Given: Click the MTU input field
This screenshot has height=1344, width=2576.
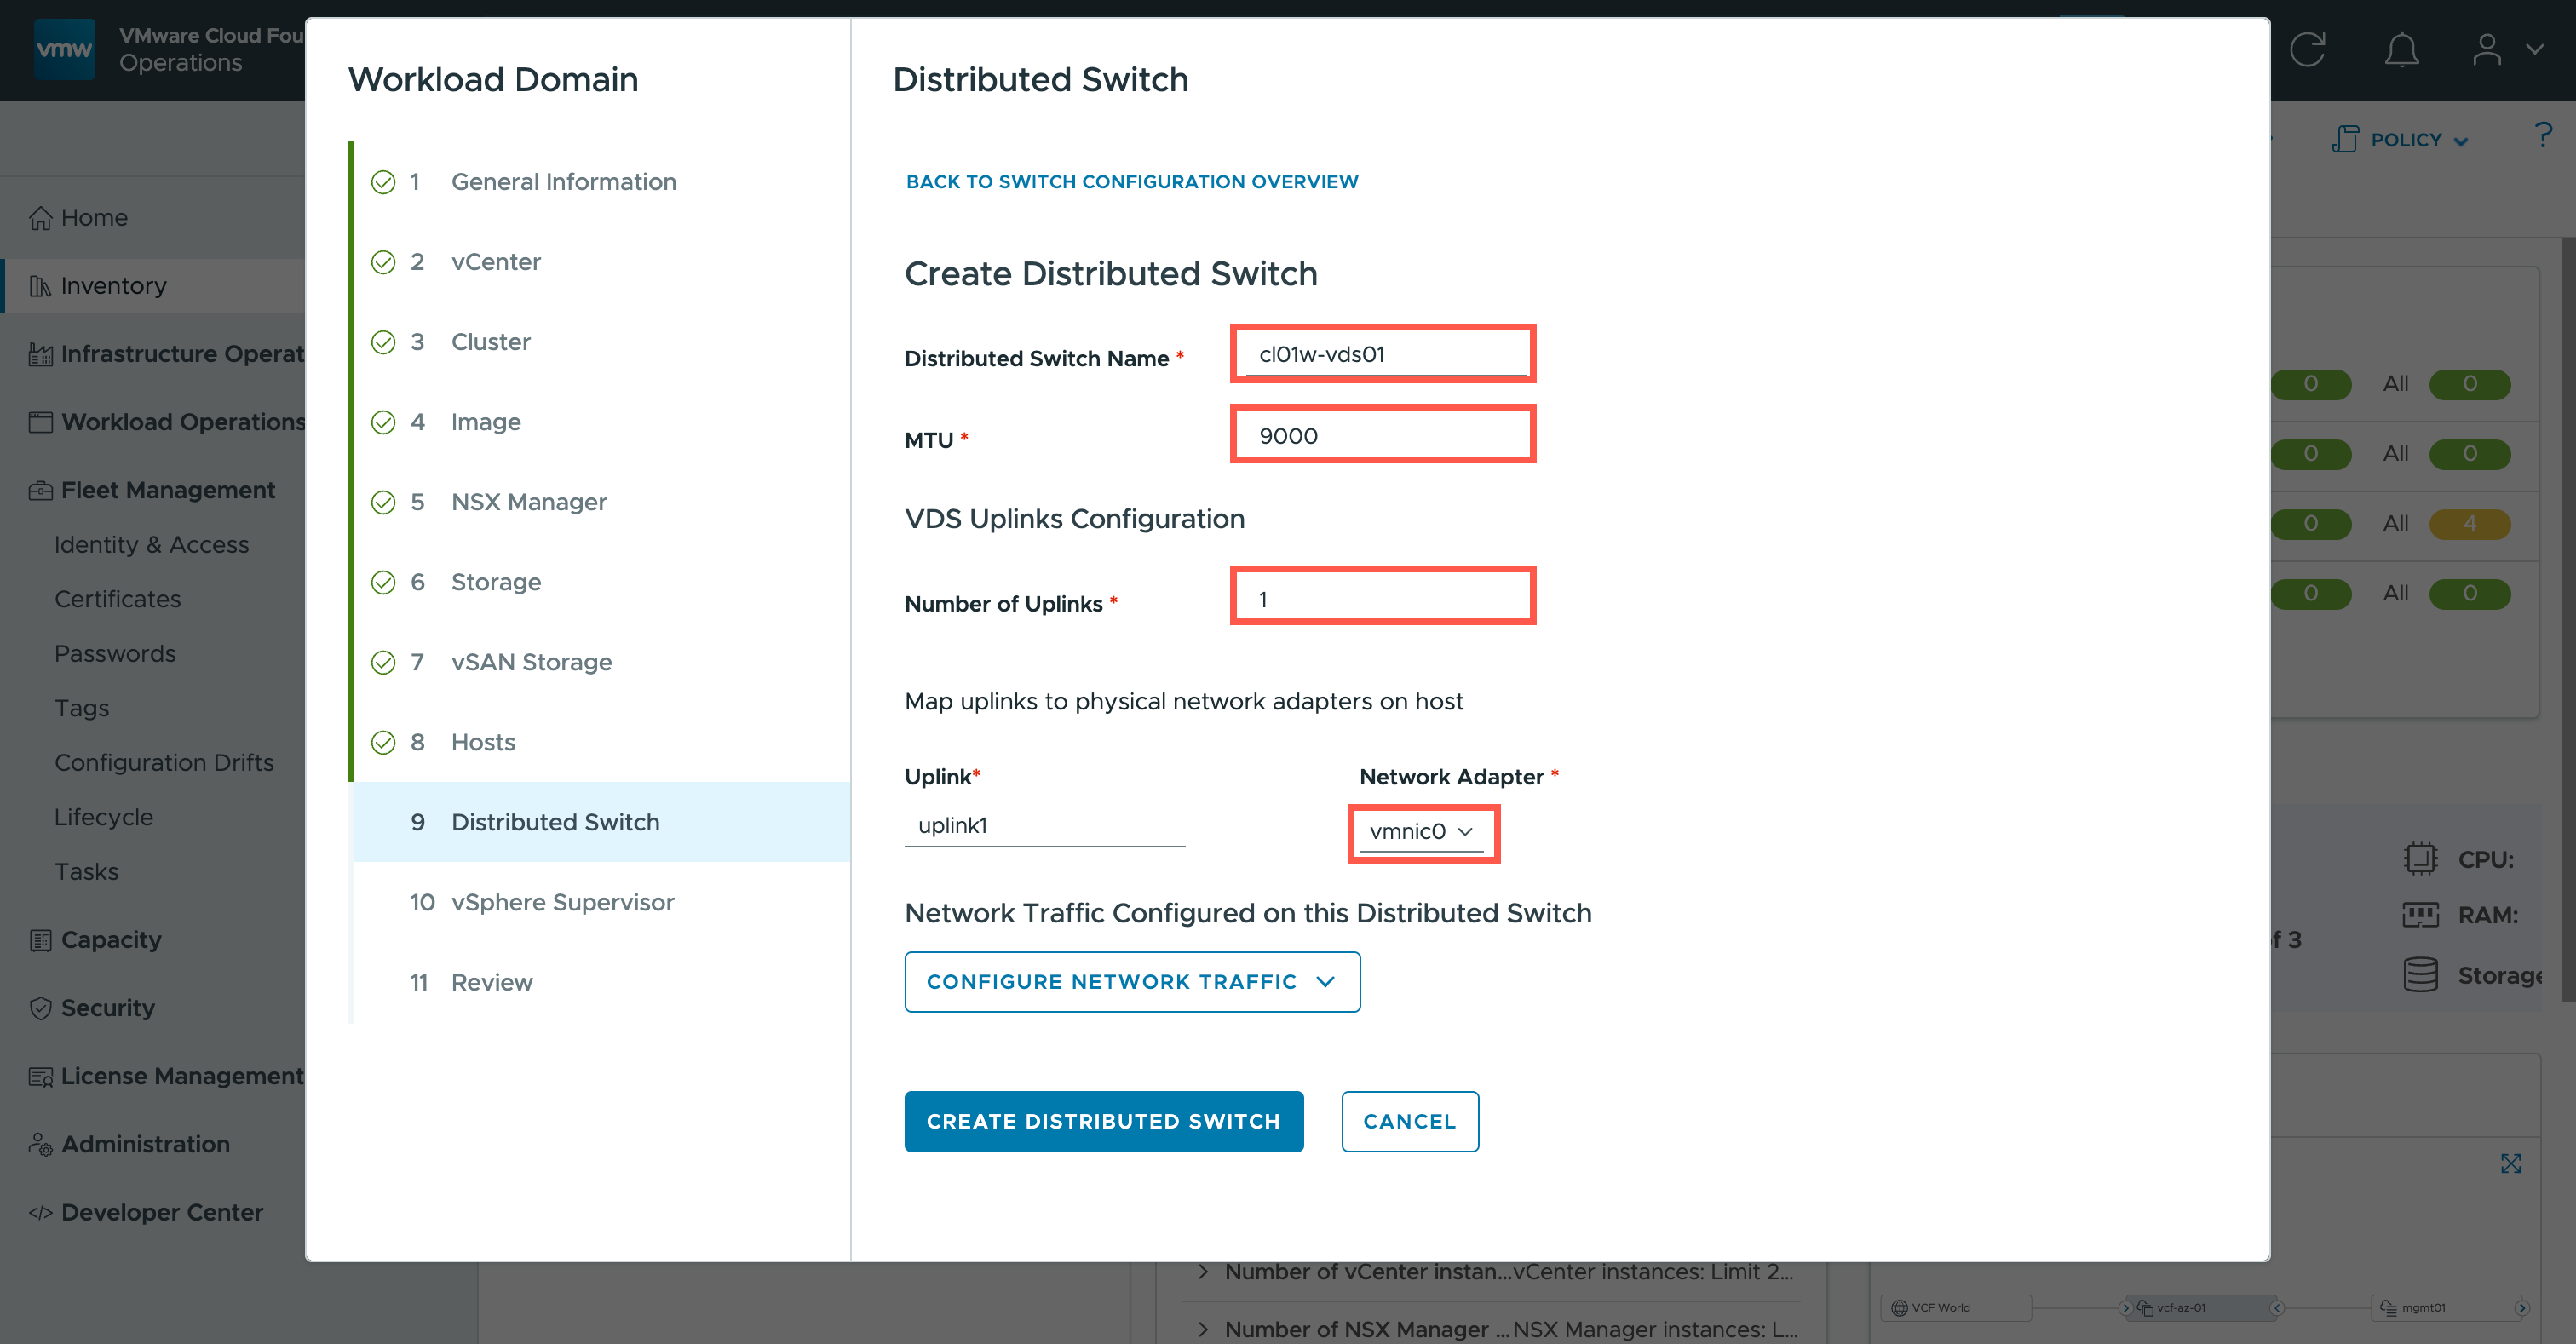Looking at the screenshot, I should 1382,436.
